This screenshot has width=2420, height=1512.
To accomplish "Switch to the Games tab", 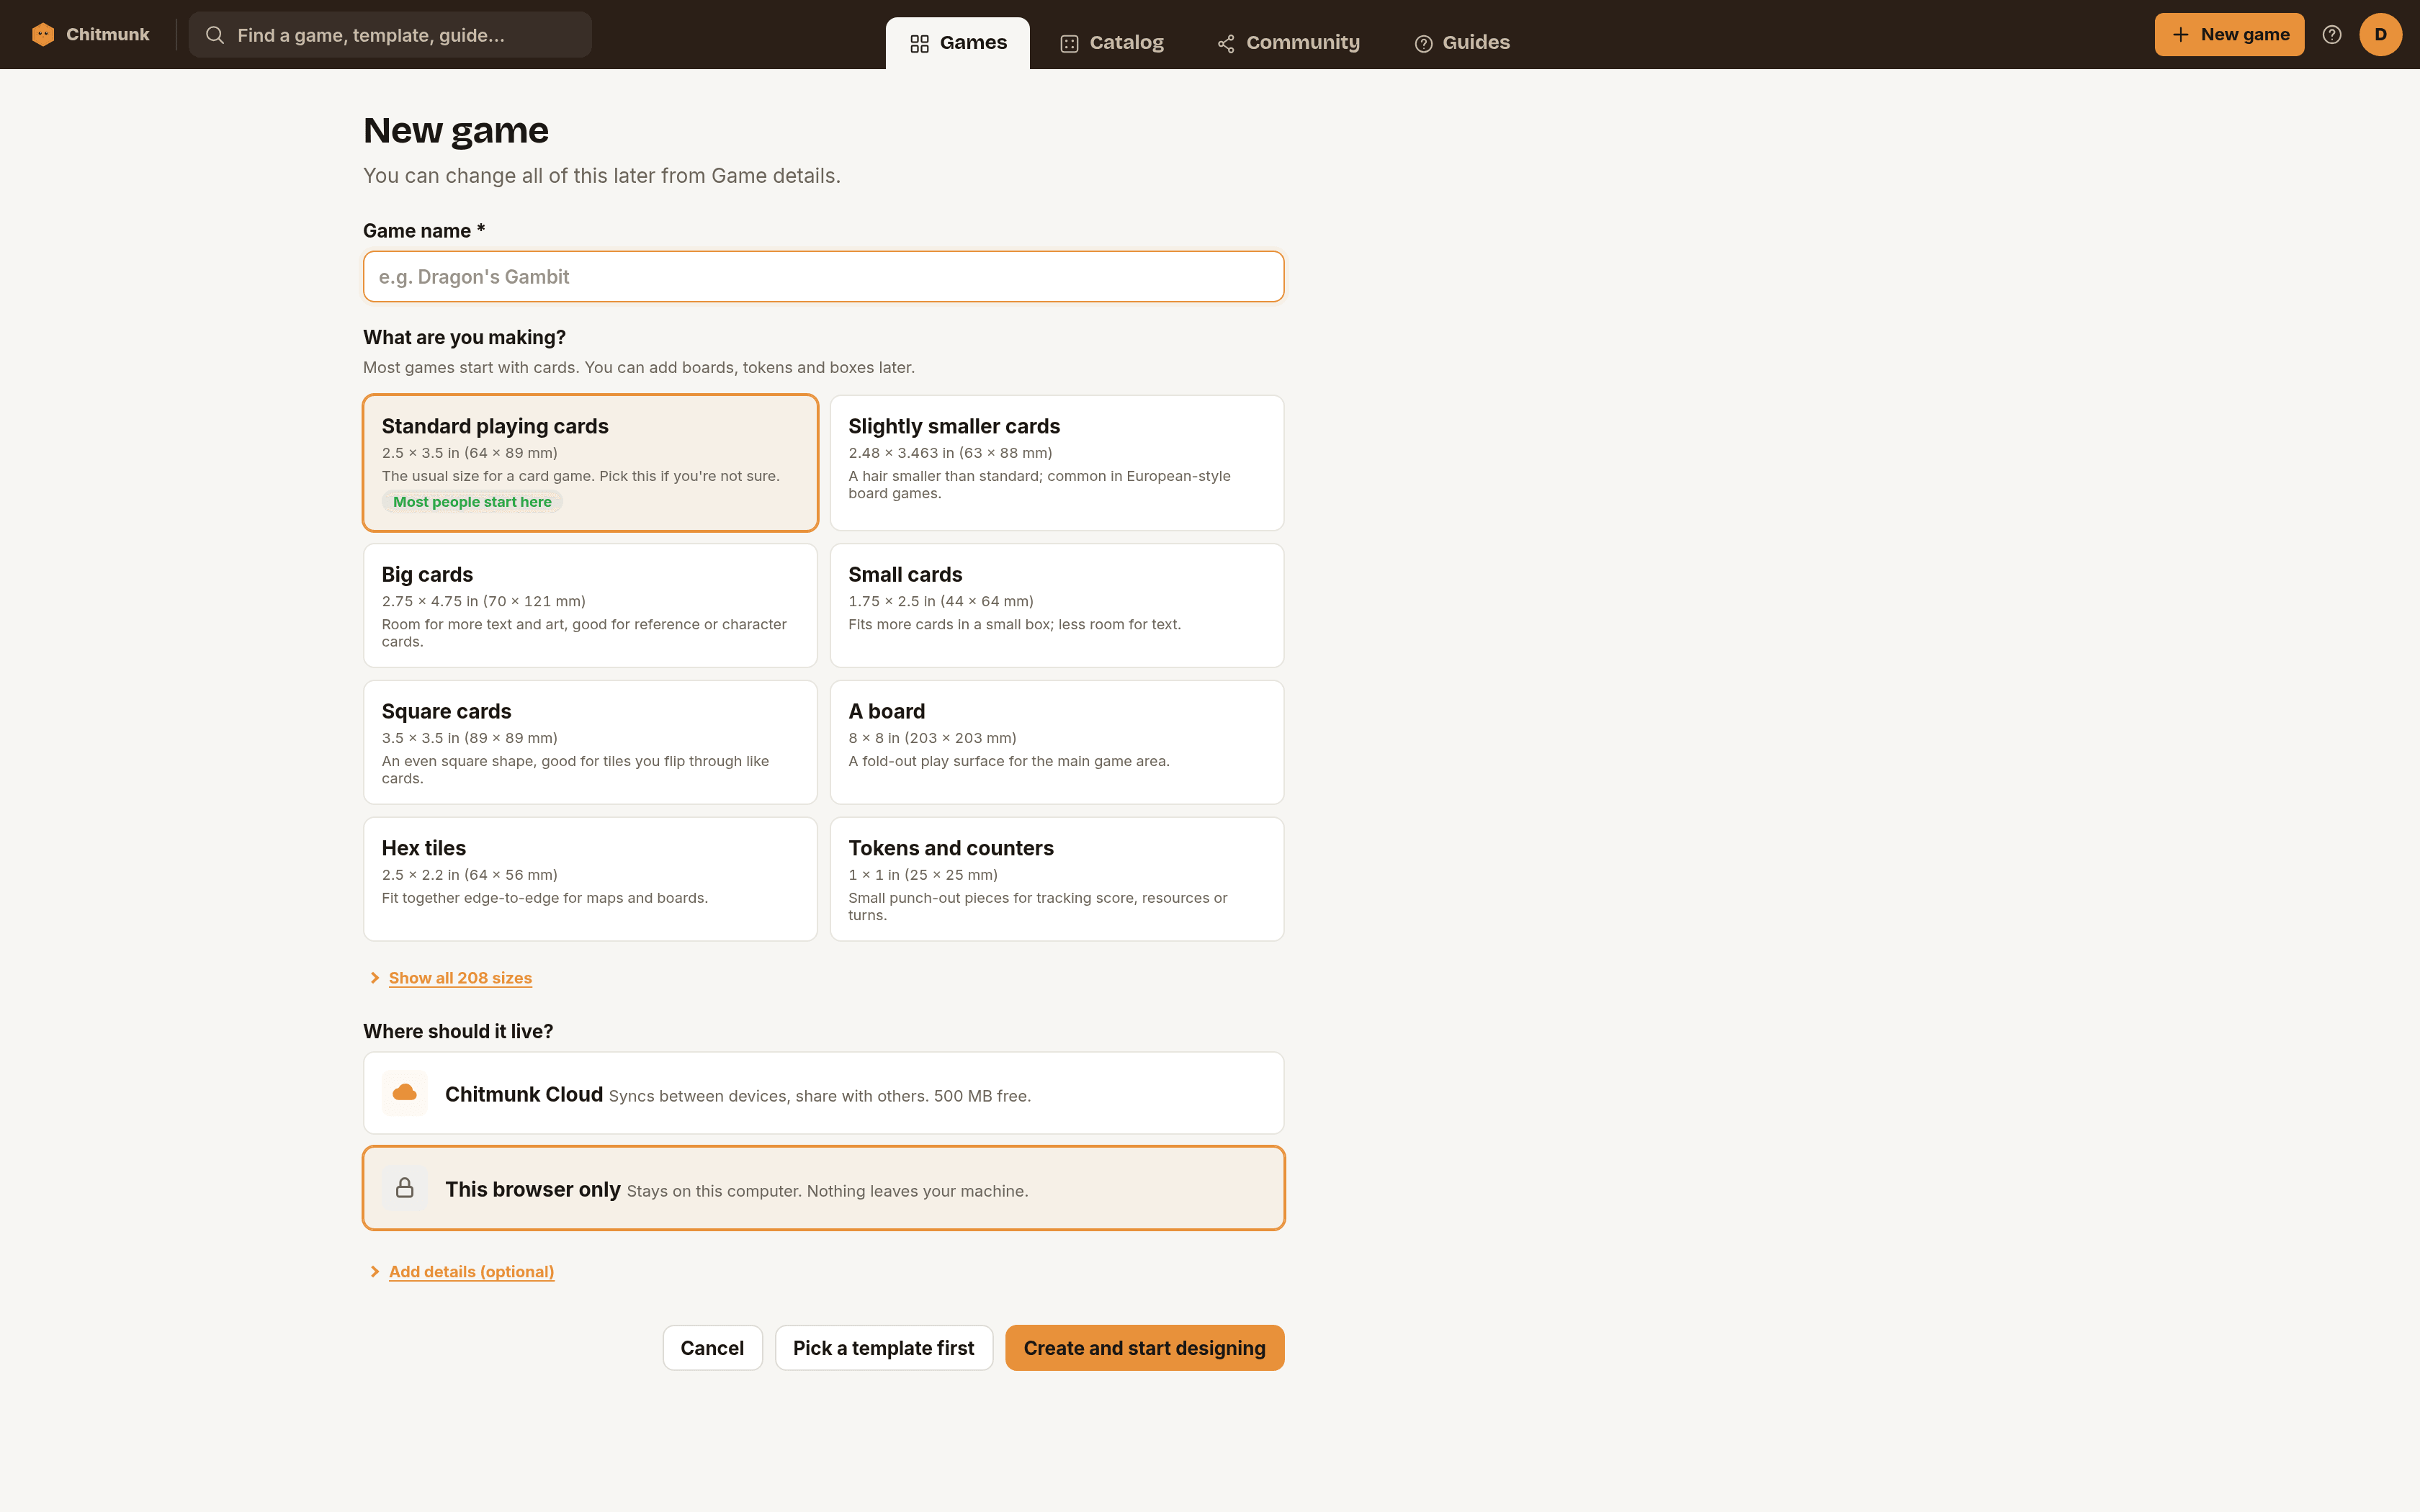I will 957,43.
